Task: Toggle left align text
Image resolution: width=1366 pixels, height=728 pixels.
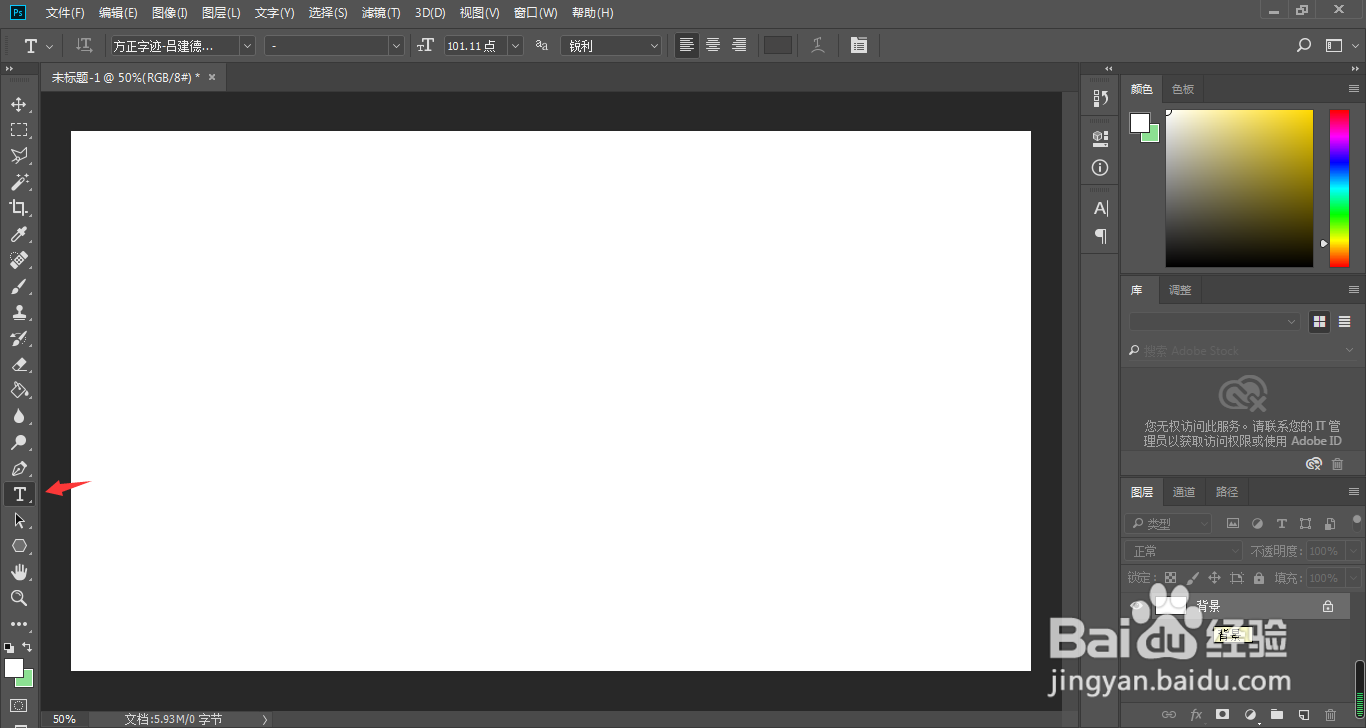Action: tap(687, 45)
